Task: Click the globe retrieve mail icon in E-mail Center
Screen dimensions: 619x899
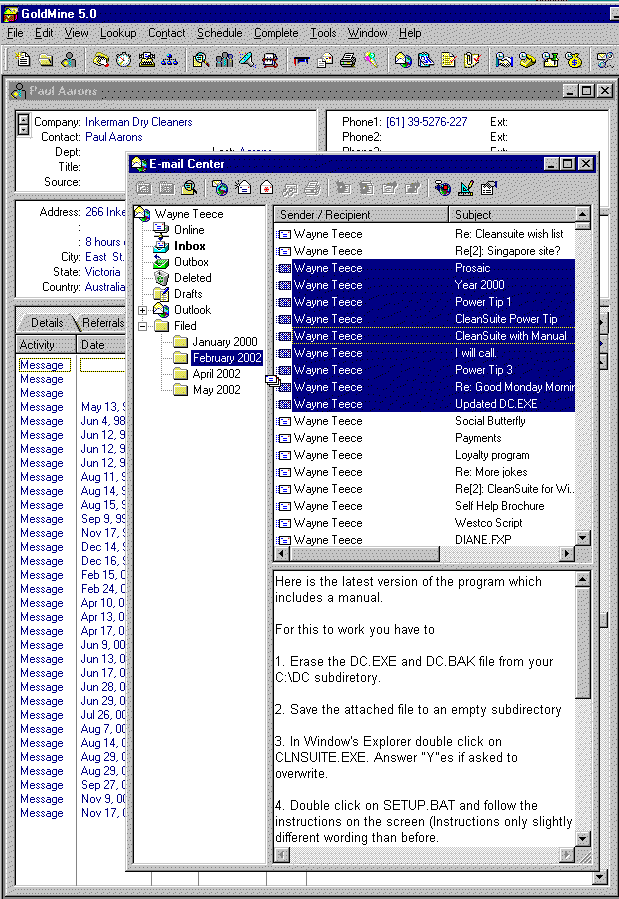Action: [x=220, y=187]
